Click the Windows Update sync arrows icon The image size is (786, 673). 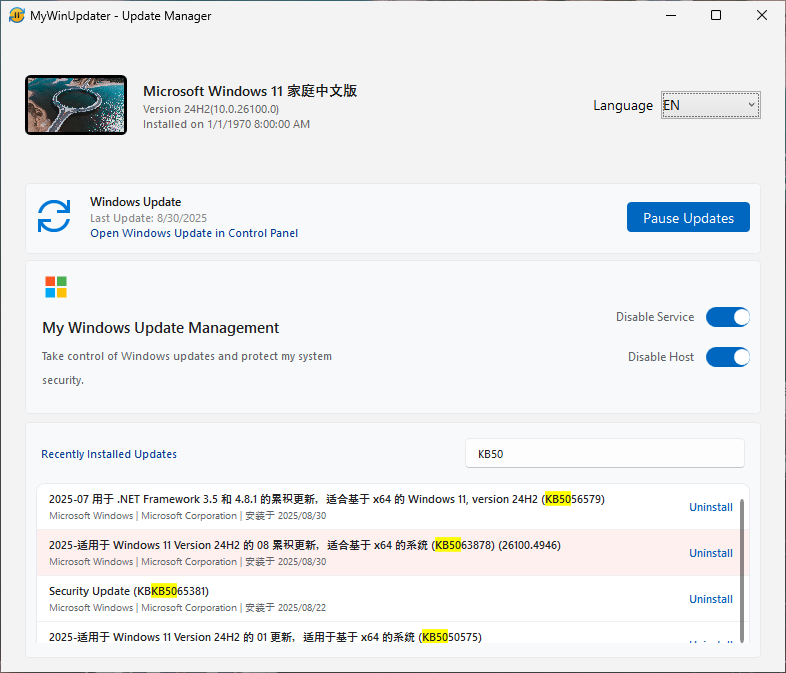54,216
